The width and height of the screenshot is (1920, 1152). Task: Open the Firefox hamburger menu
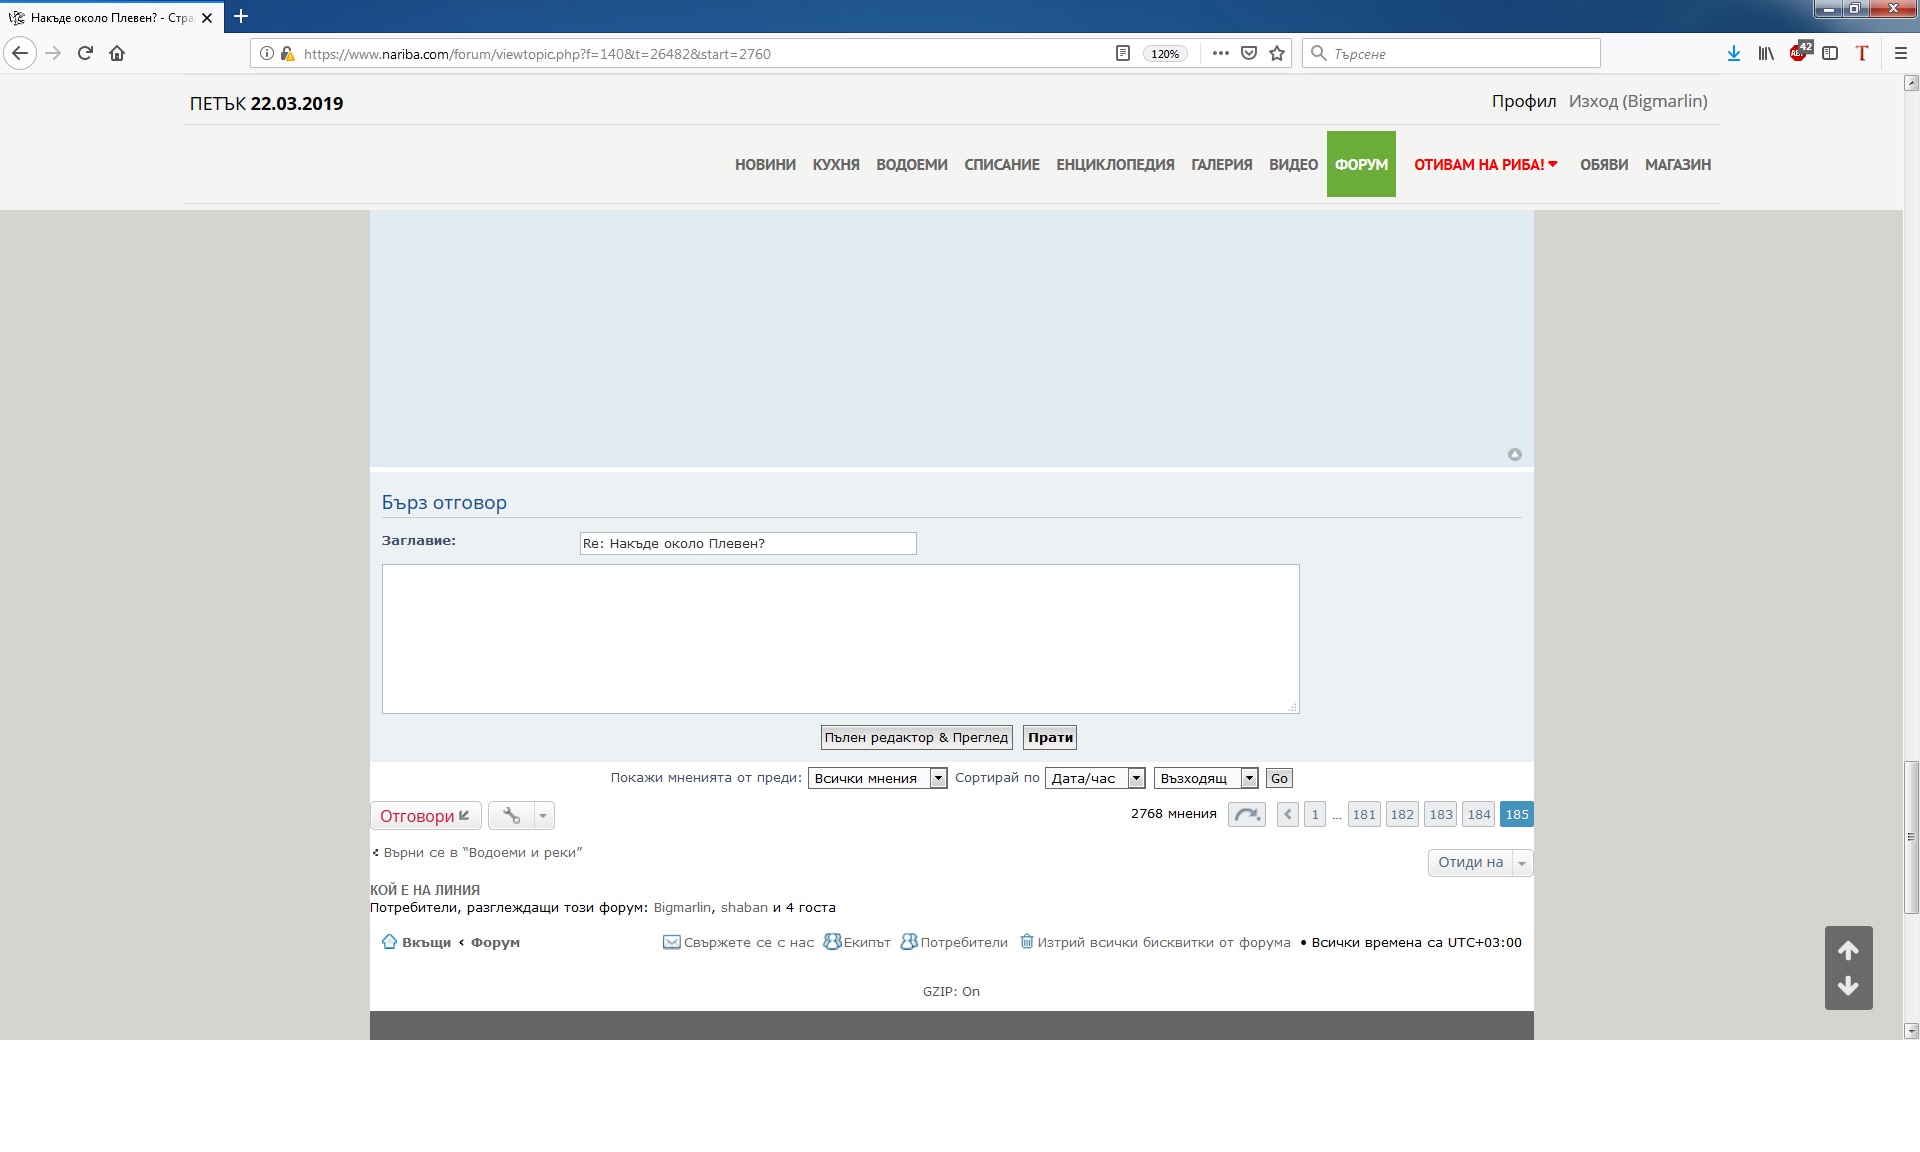(x=1901, y=53)
